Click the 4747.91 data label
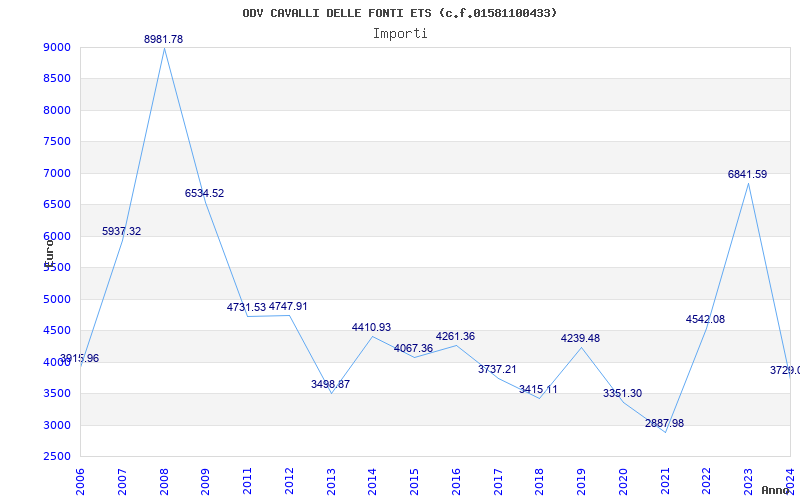 pos(288,306)
